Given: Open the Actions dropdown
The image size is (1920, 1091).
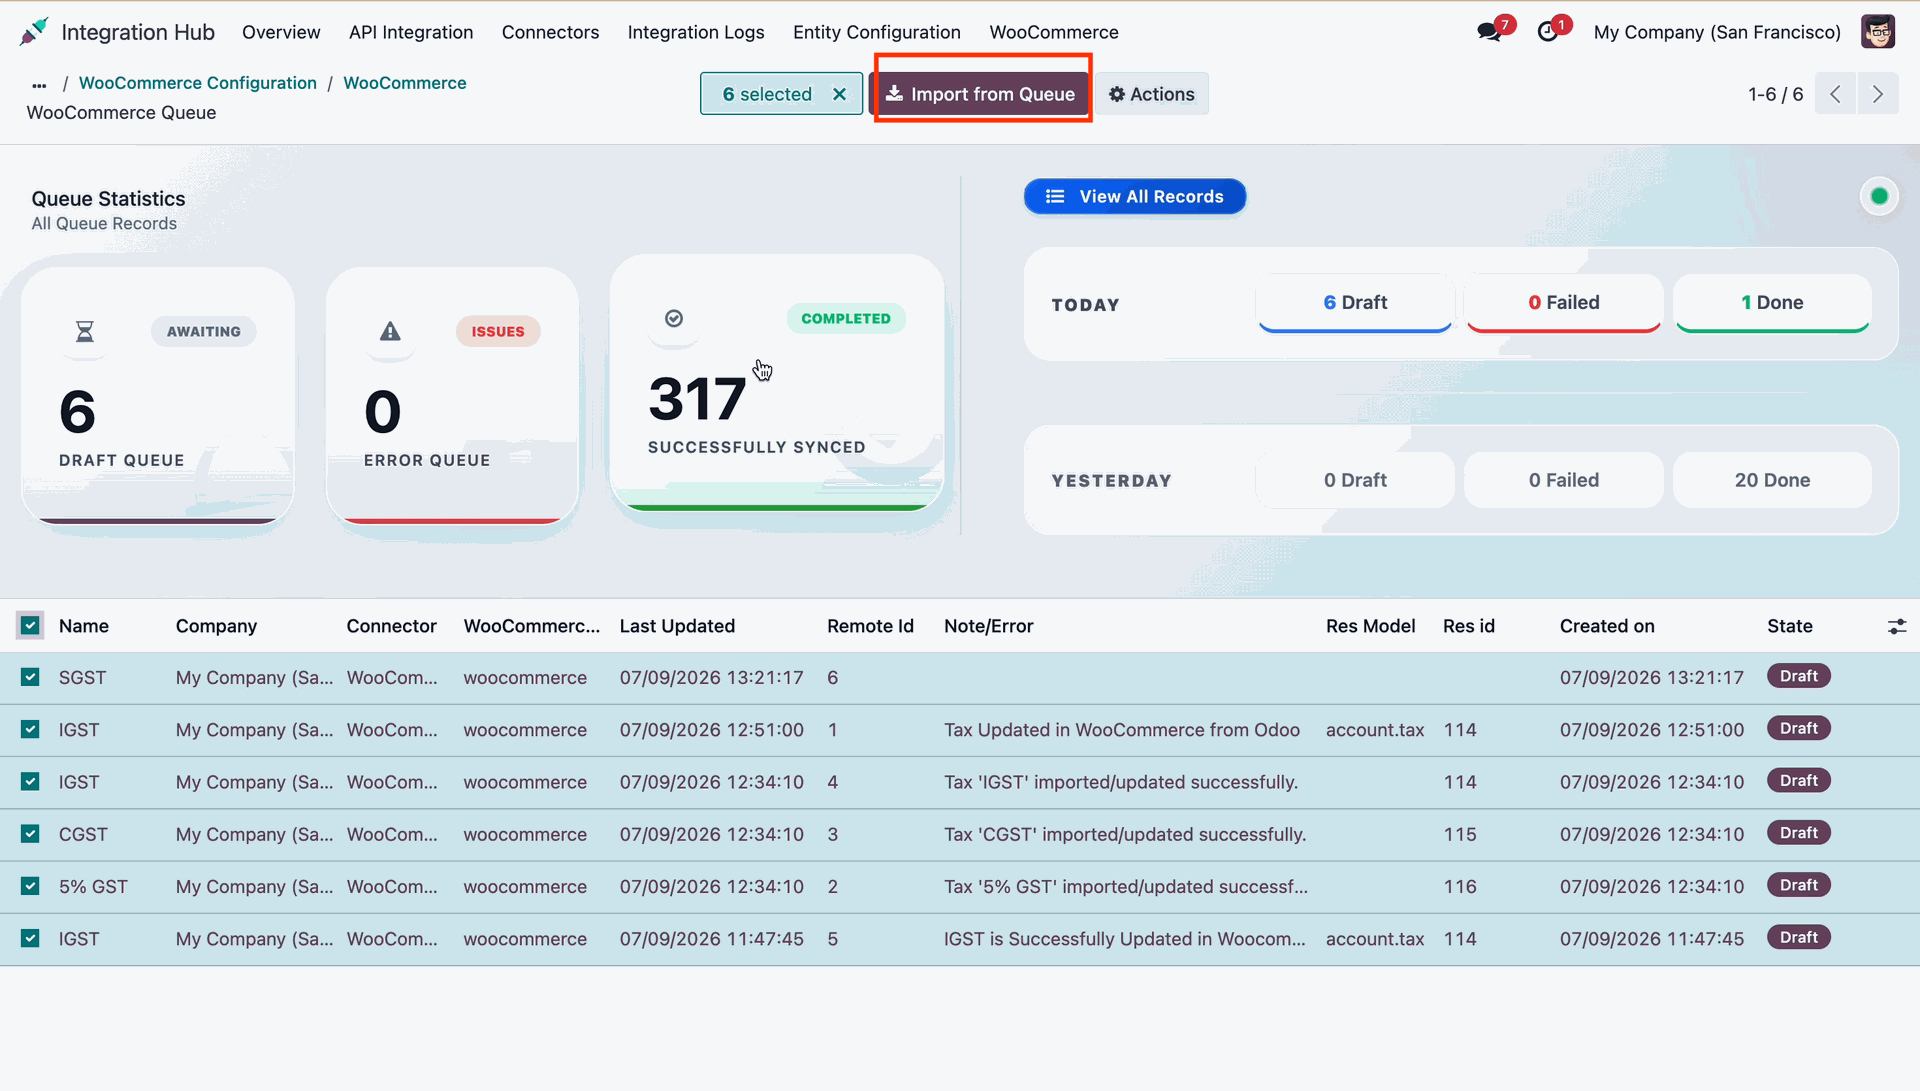Looking at the screenshot, I should pyautogui.click(x=1152, y=94).
